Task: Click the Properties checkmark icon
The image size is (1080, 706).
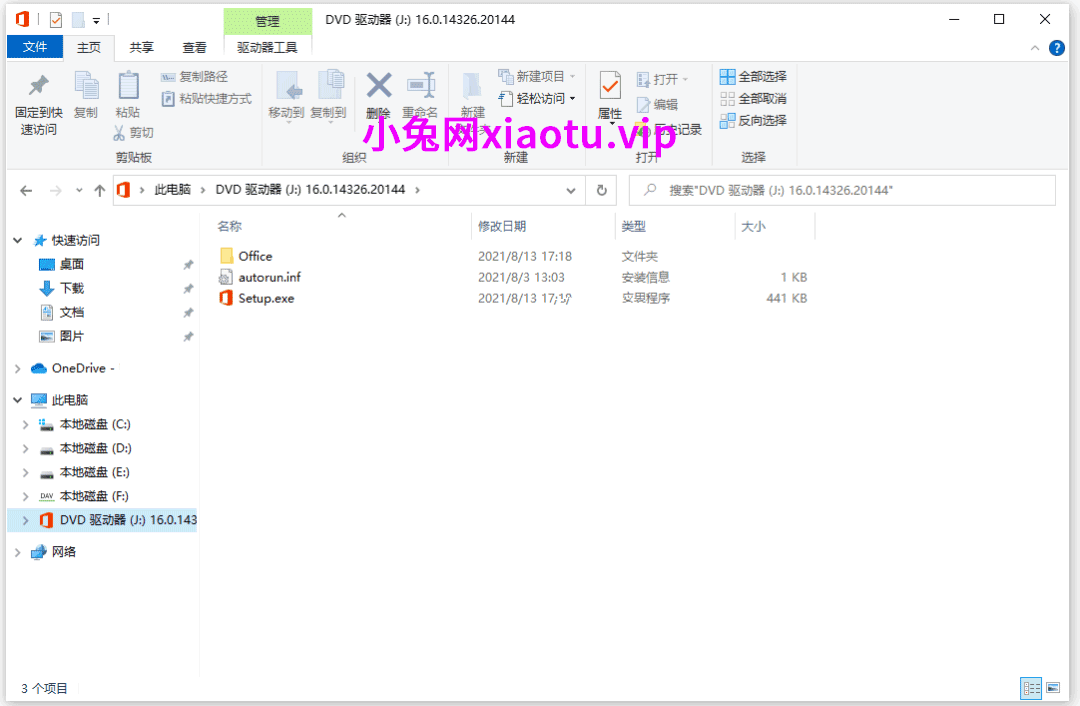Action: coord(610,87)
